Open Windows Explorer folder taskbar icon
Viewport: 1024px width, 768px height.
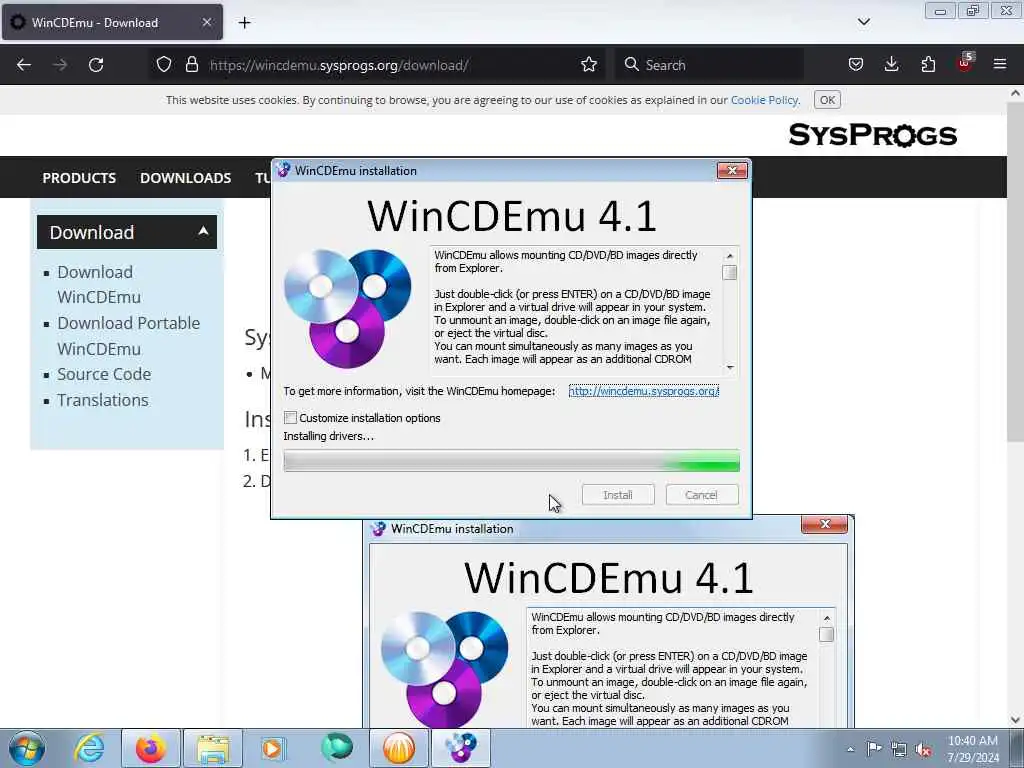213,748
